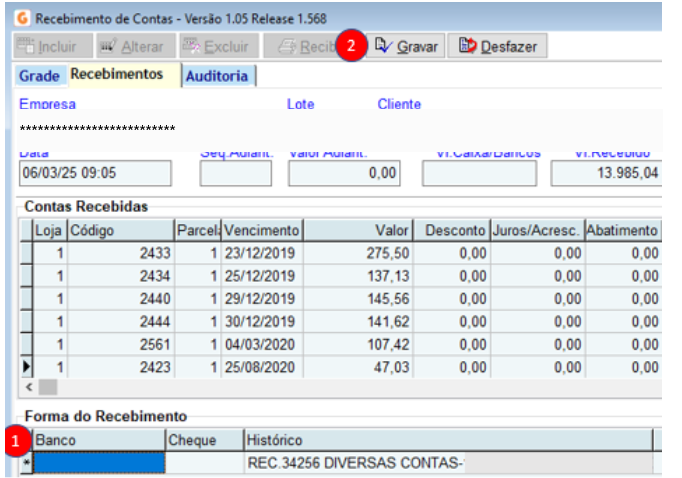Click the grid's left scroll arrow
This screenshot has width=682, height=478.
29,387
